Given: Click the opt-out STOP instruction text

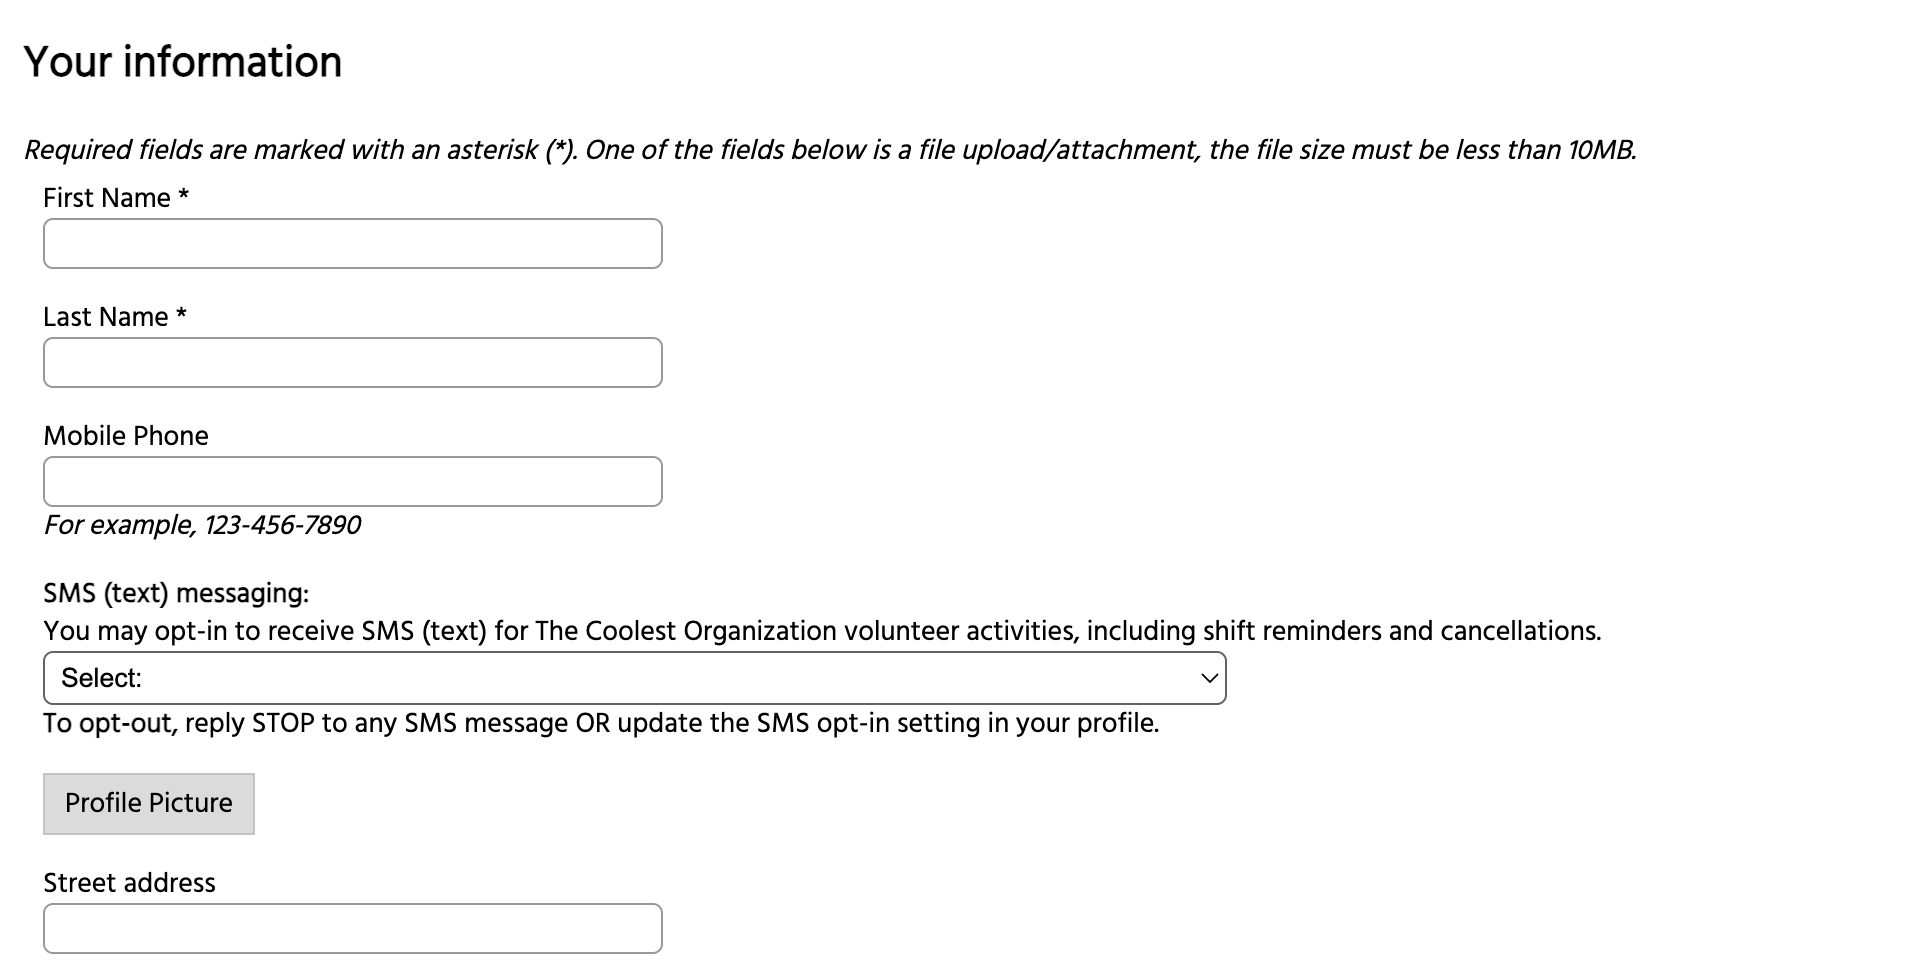Looking at the screenshot, I should click(600, 723).
